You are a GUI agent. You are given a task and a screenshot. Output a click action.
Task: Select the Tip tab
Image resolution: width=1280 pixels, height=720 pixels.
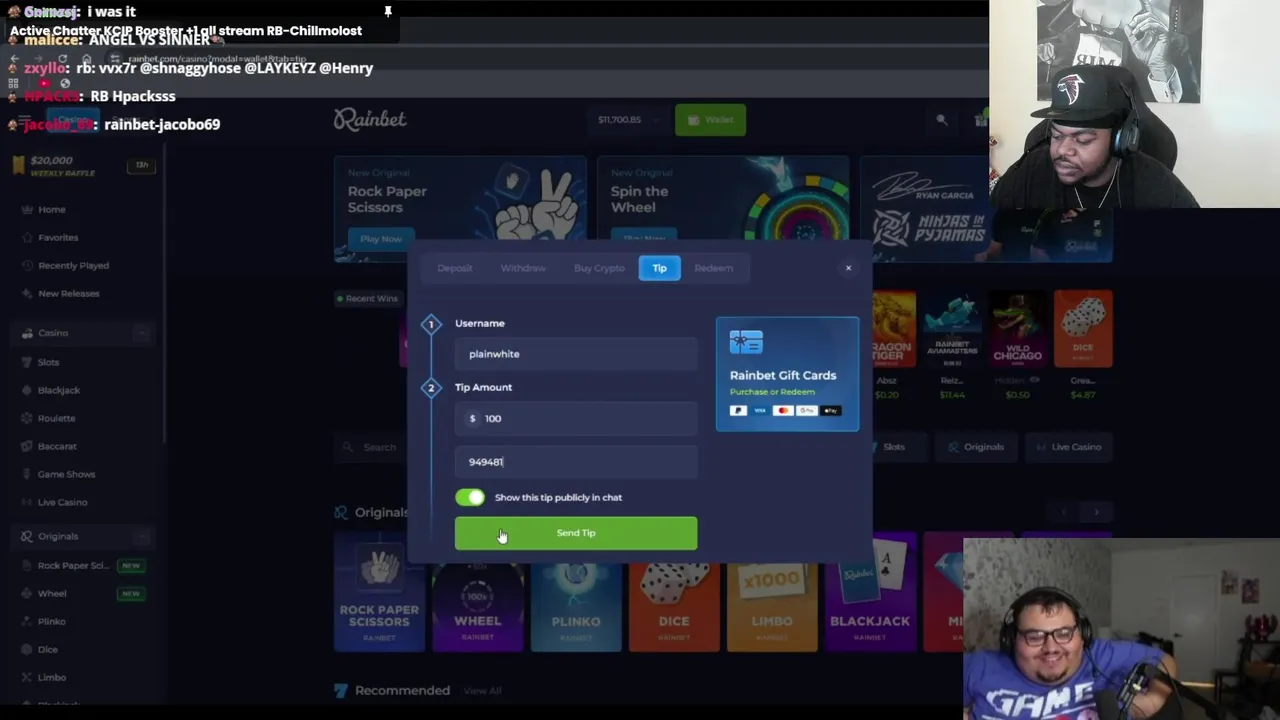click(660, 268)
